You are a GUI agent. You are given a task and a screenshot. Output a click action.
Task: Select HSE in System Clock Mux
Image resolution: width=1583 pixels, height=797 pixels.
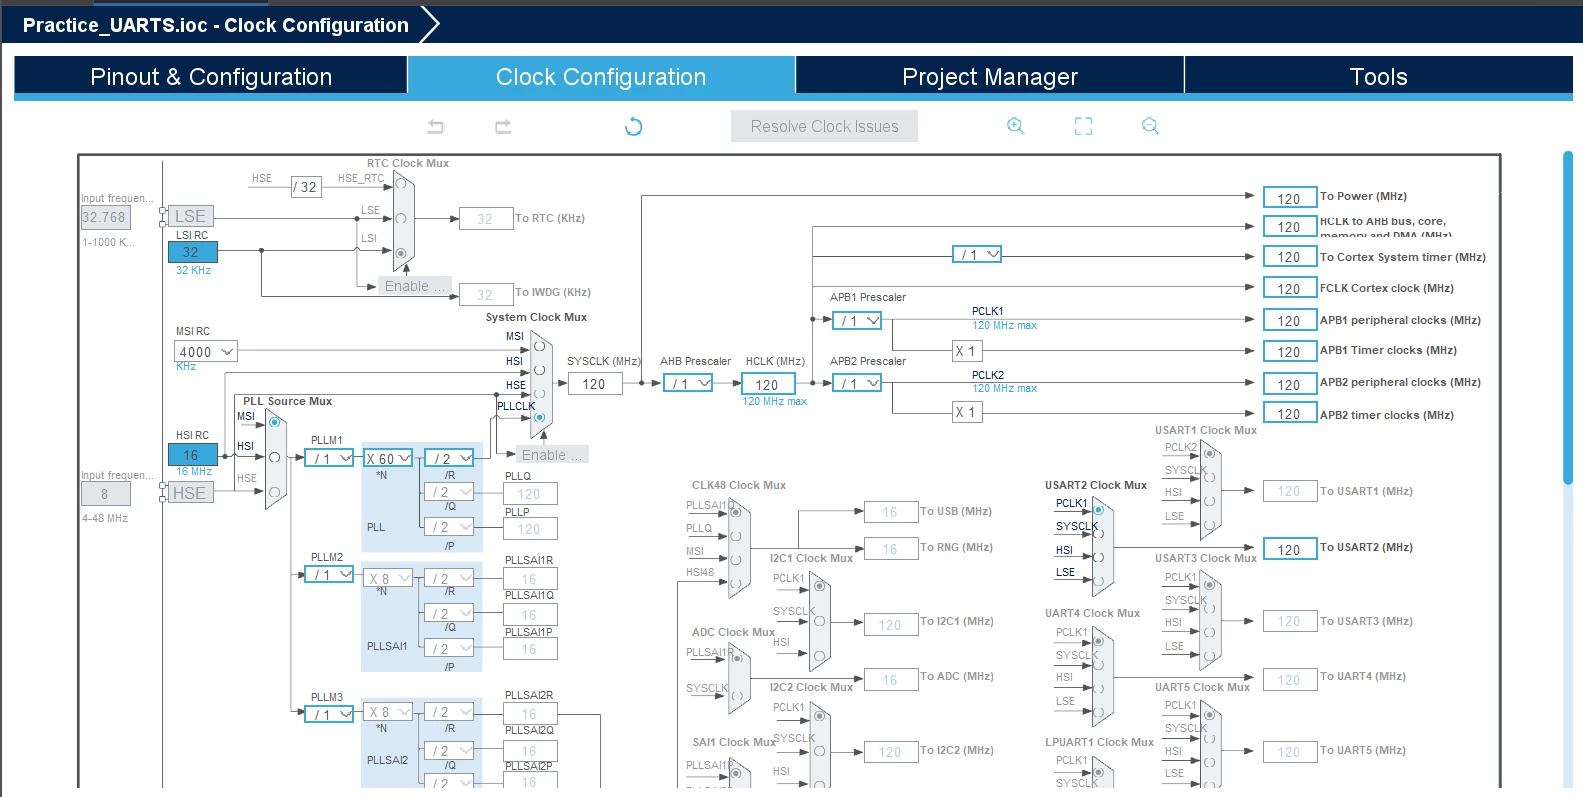click(x=540, y=393)
